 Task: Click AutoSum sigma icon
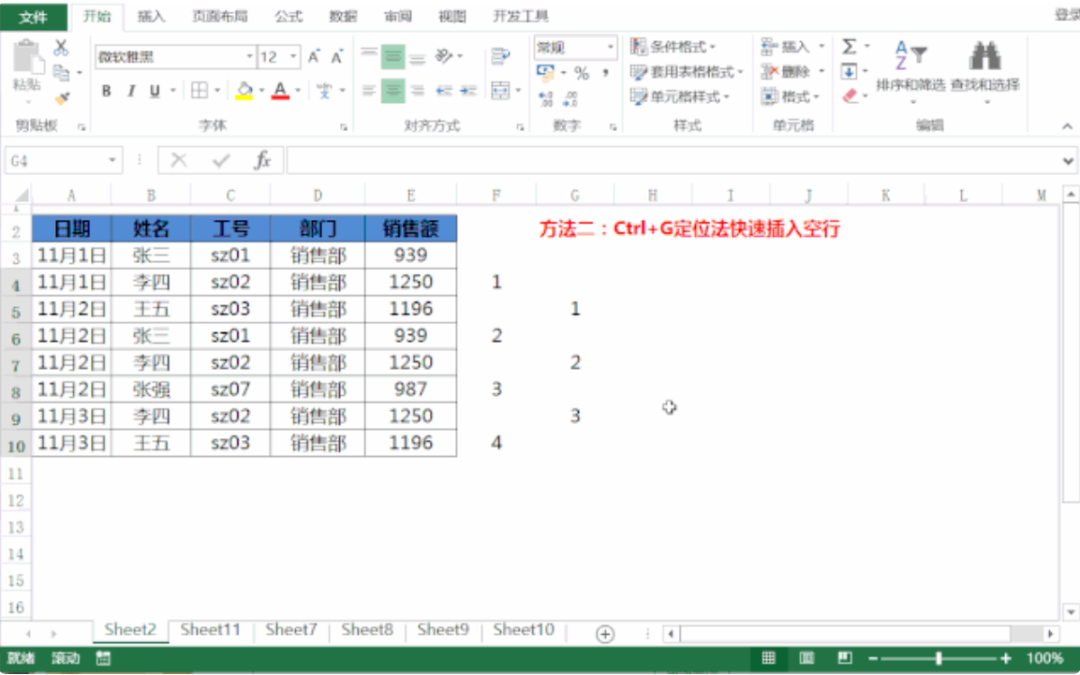pos(849,47)
